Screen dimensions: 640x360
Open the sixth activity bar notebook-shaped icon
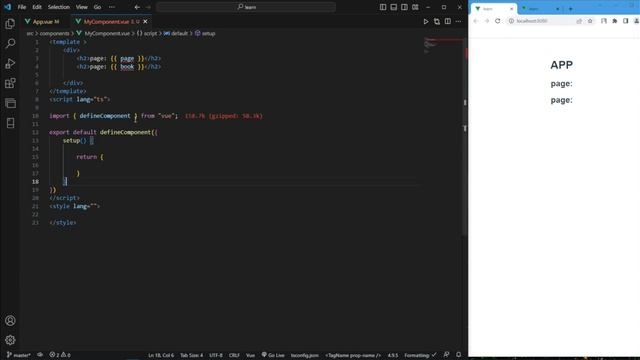(10, 123)
